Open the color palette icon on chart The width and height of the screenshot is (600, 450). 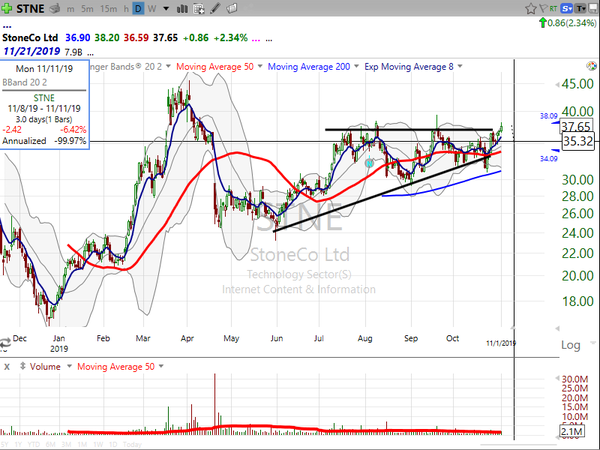(x=591, y=66)
